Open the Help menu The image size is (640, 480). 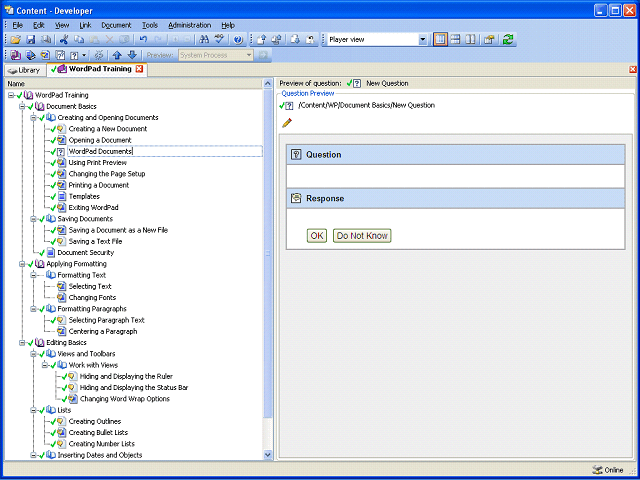(228, 25)
